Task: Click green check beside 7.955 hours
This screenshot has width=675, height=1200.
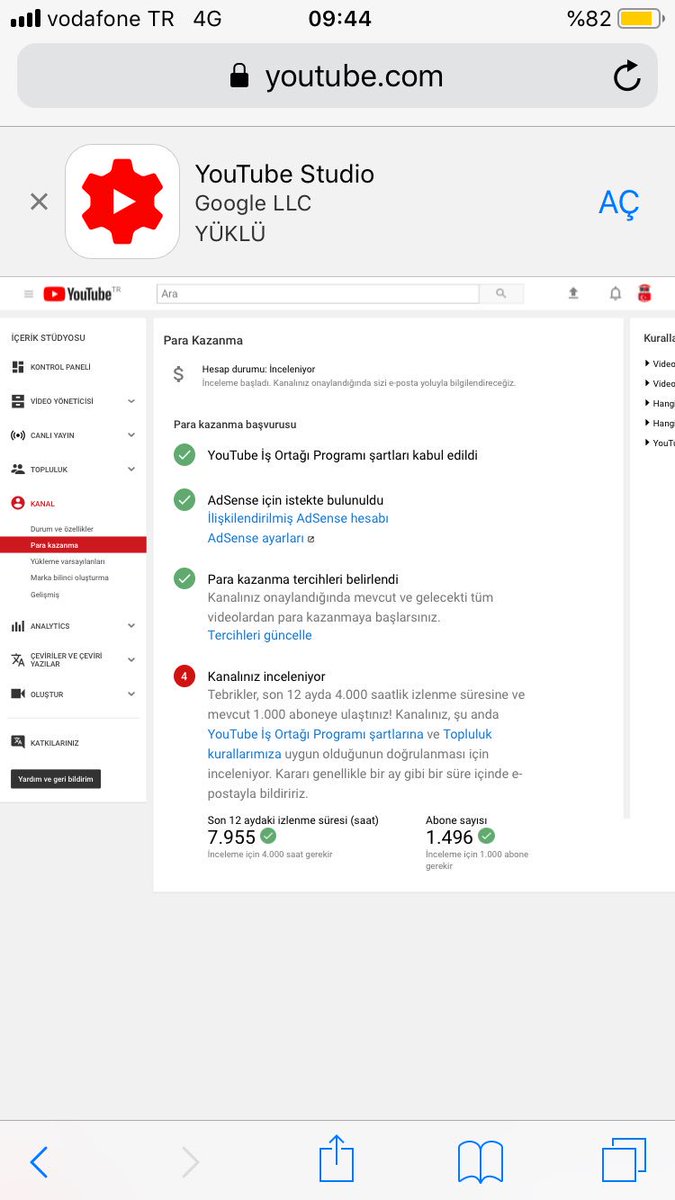Action: pos(268,836)
